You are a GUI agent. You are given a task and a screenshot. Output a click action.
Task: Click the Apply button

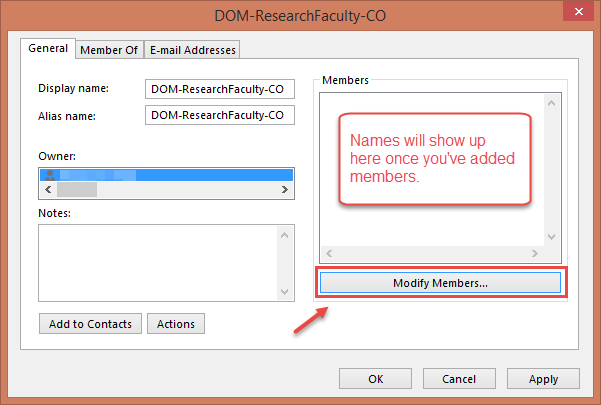(x=543, y=379)
